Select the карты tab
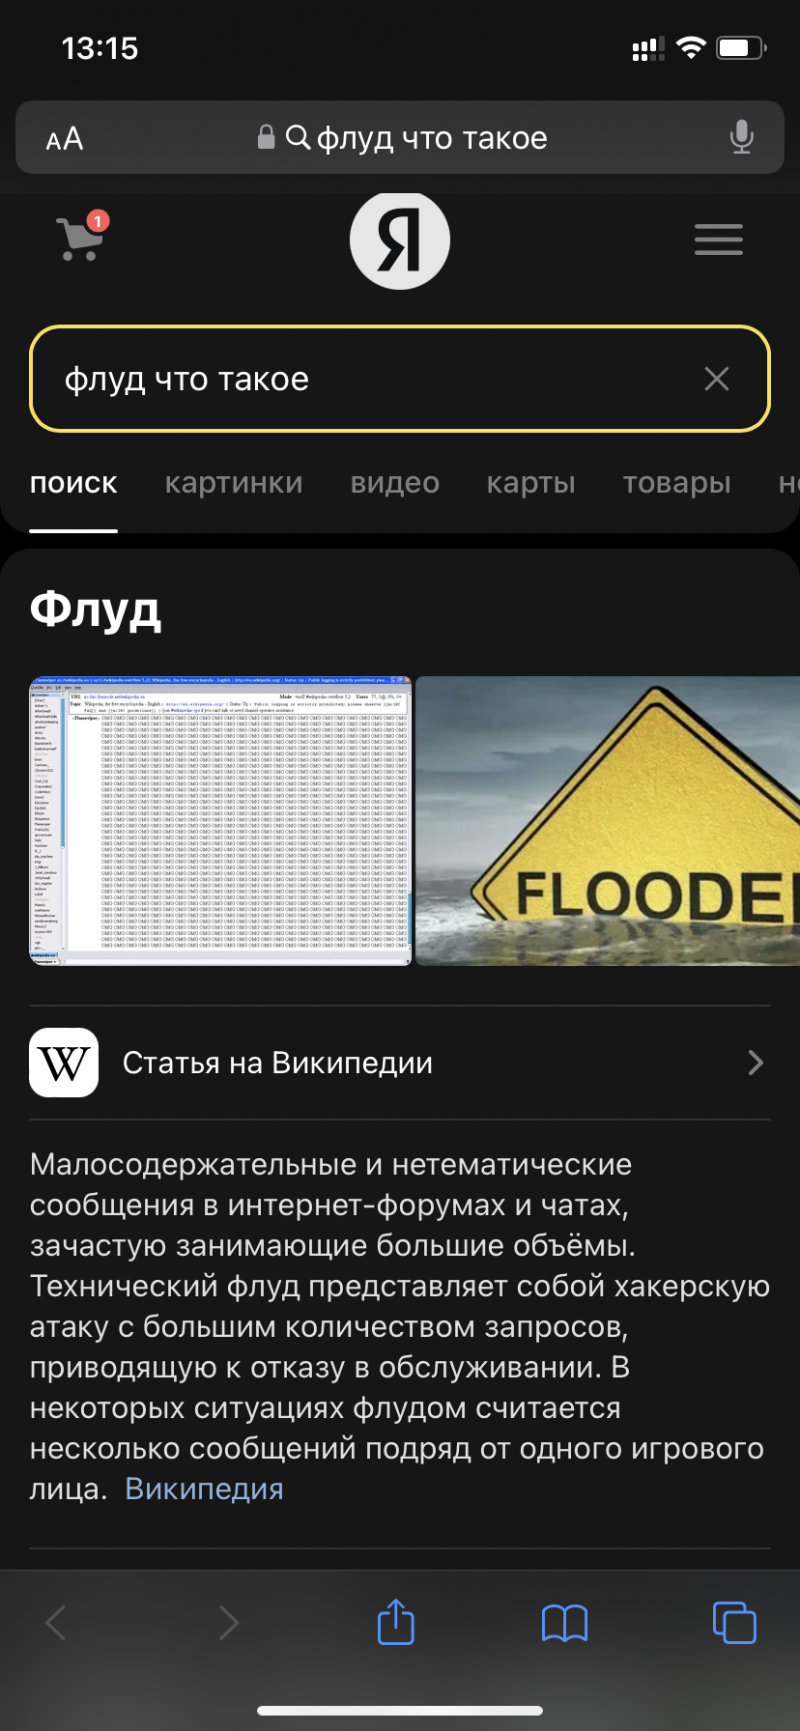This screenshot has height=1731, width=800. tap(531, 483)
